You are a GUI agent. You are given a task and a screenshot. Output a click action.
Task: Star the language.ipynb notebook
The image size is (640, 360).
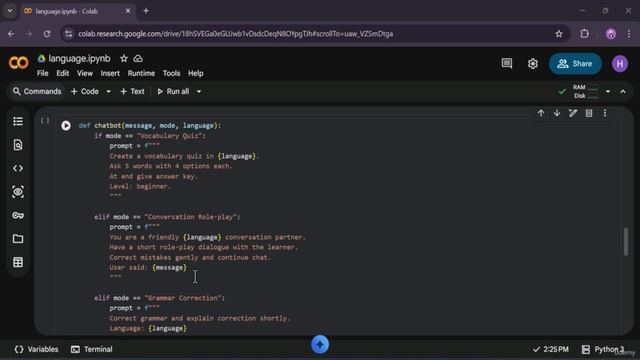point(124,59)
